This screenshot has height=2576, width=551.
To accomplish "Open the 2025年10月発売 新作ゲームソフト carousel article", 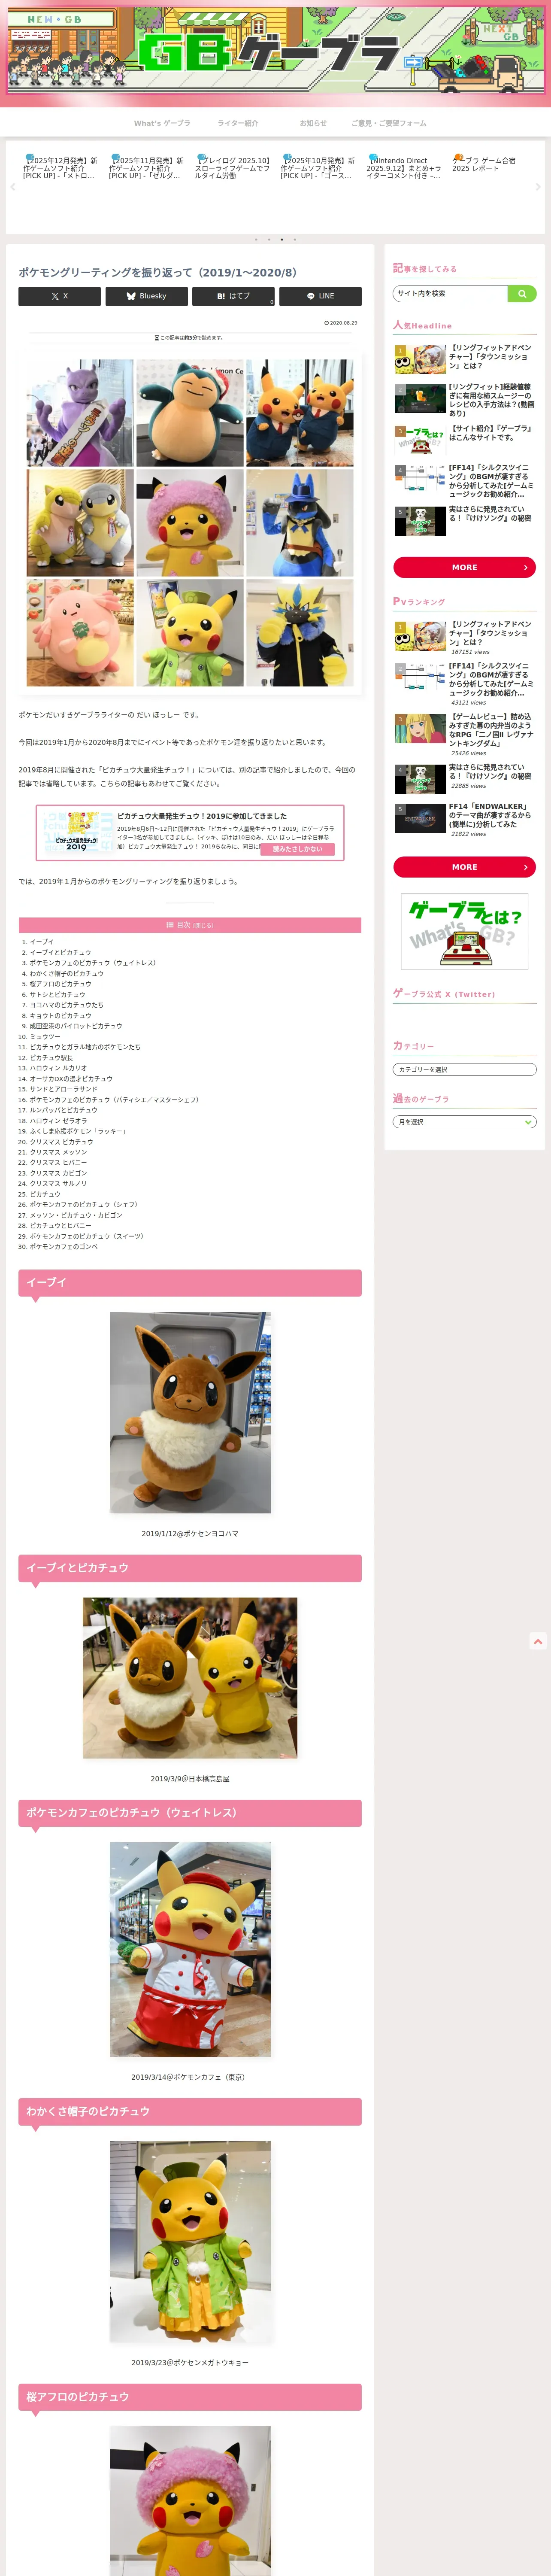I will point(319,167).
